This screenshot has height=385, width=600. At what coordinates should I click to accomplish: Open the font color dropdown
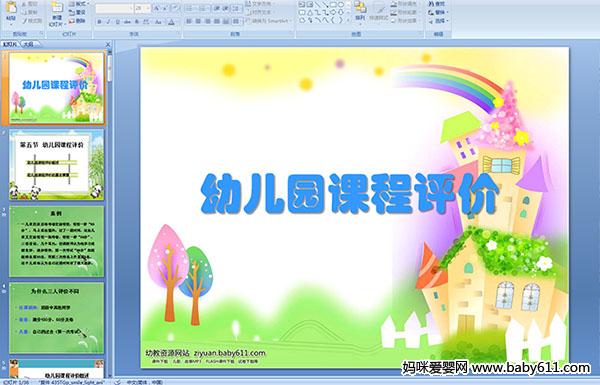pyautogui.click(x=171, y=22)
